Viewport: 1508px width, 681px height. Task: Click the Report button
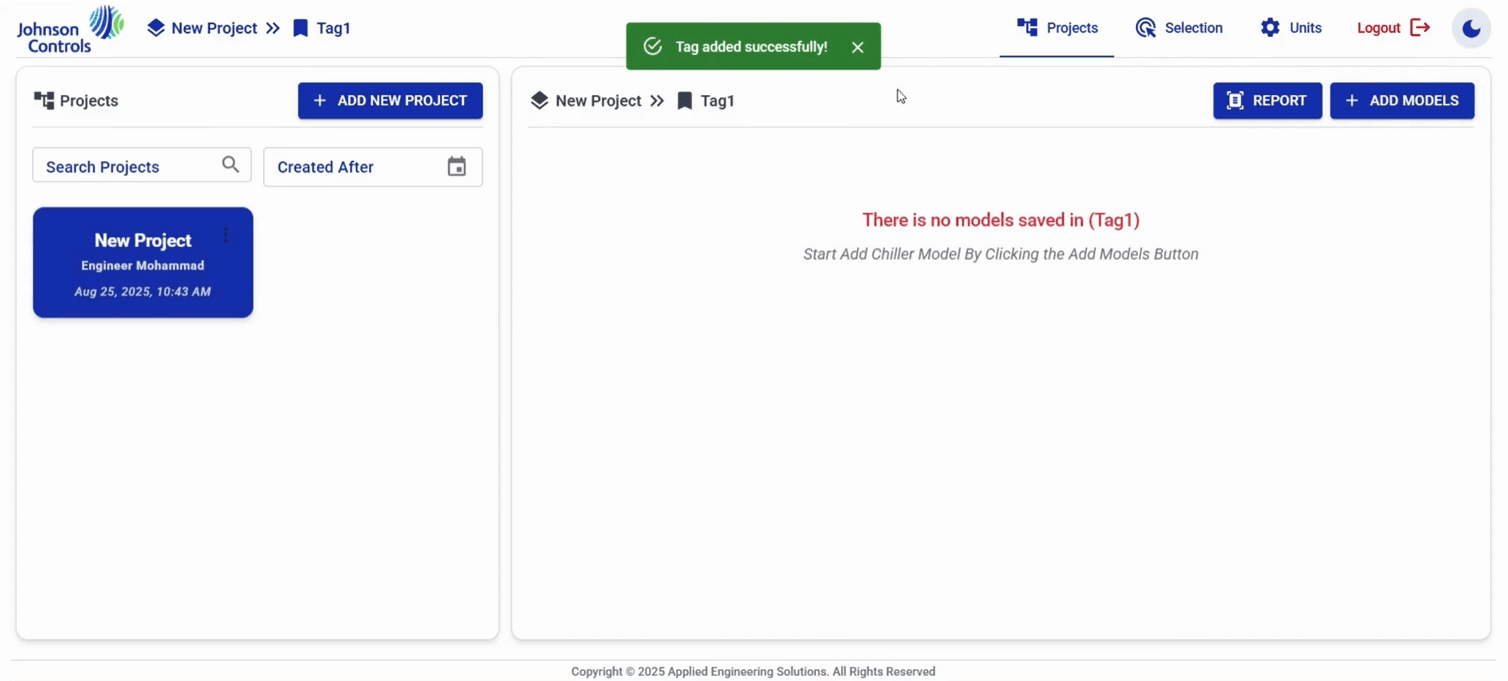coord(1267,101)
